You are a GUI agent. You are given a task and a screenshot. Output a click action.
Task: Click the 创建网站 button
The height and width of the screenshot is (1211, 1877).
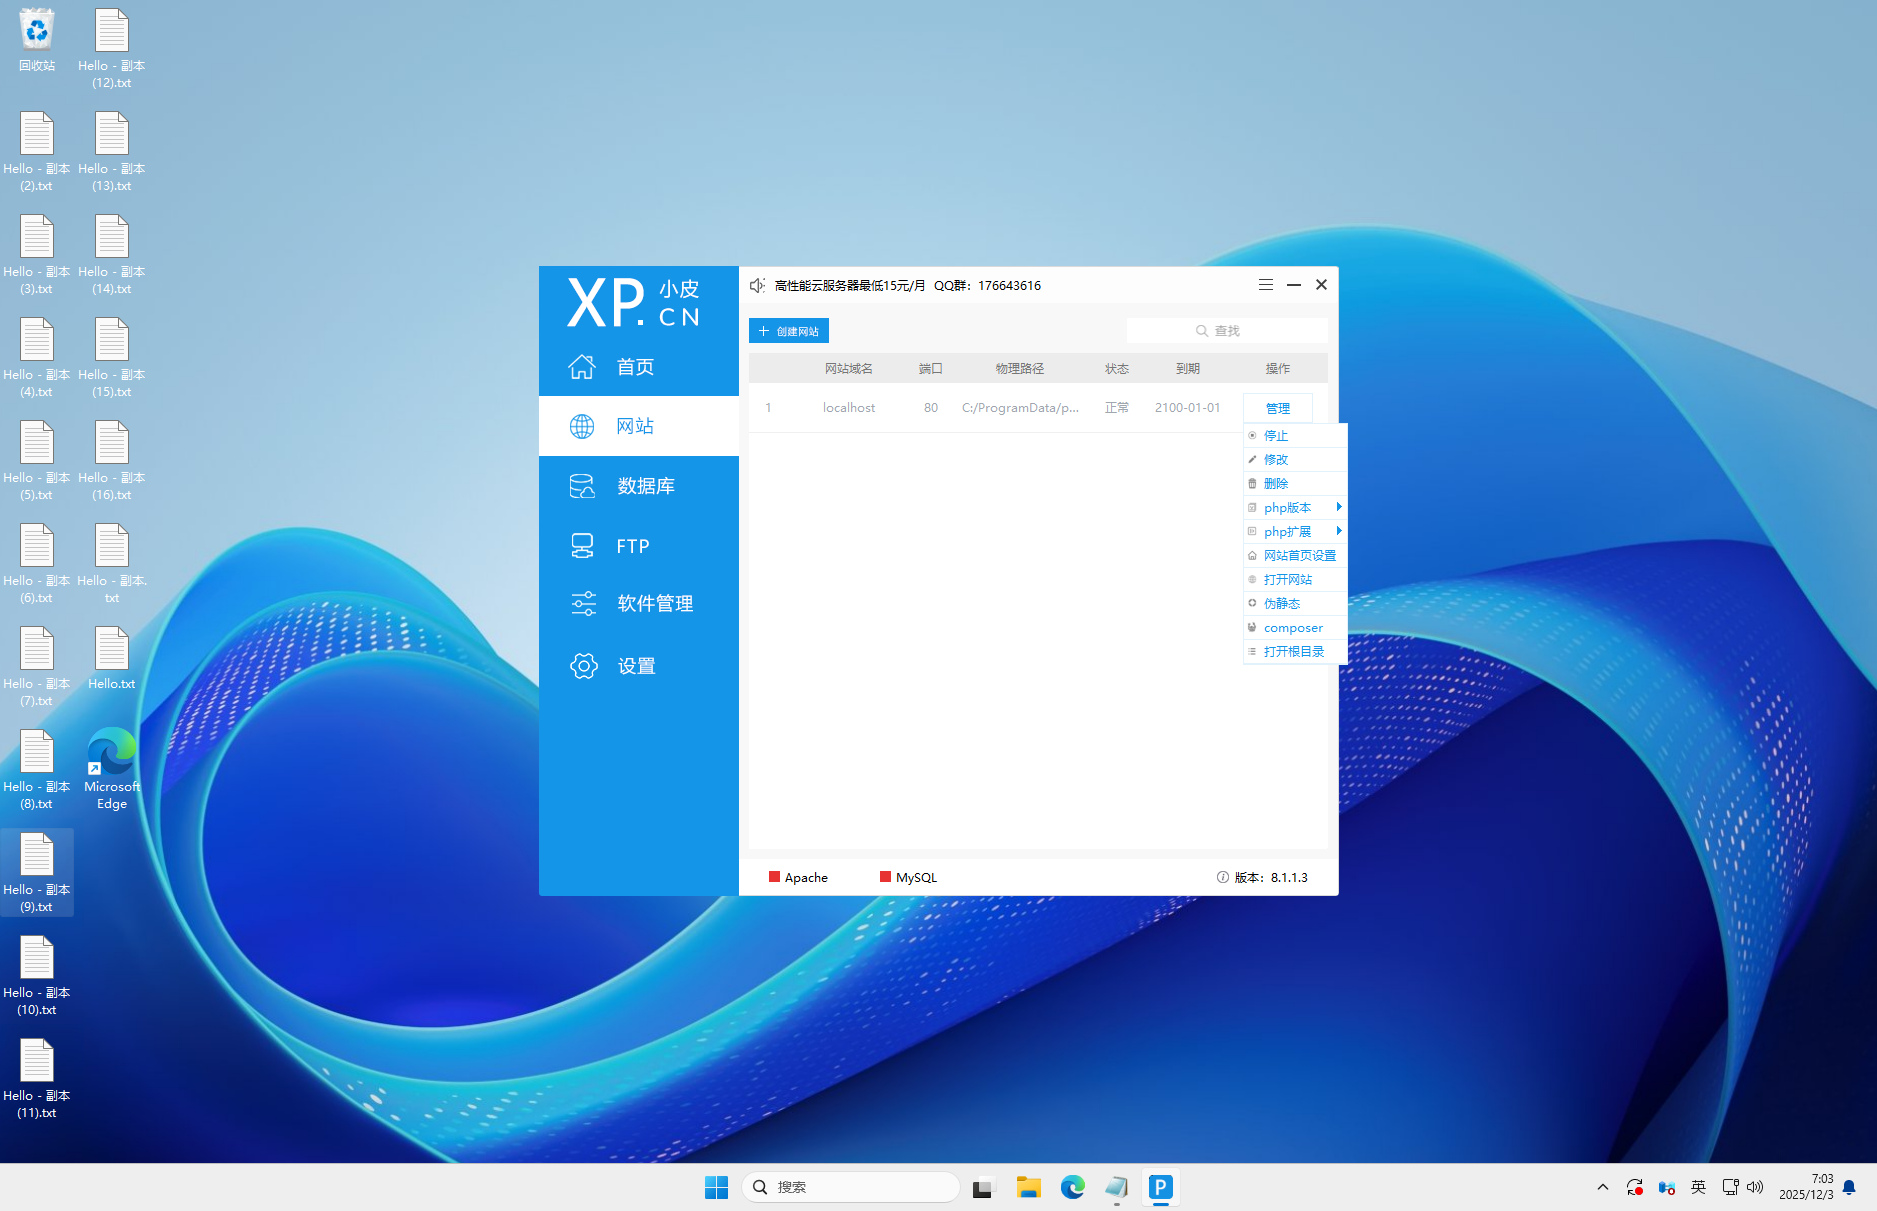[x=789, y=331]
